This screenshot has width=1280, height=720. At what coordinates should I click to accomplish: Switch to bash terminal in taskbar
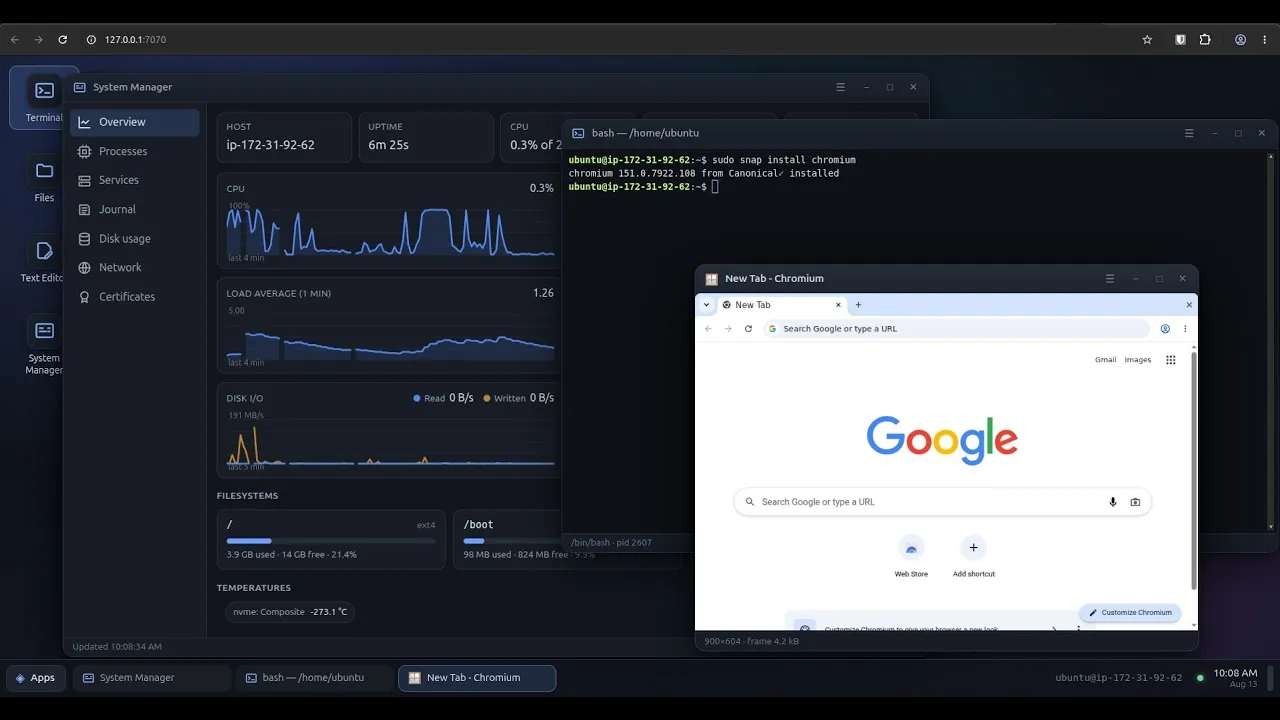pyautogui.click(x=314, y=678)
